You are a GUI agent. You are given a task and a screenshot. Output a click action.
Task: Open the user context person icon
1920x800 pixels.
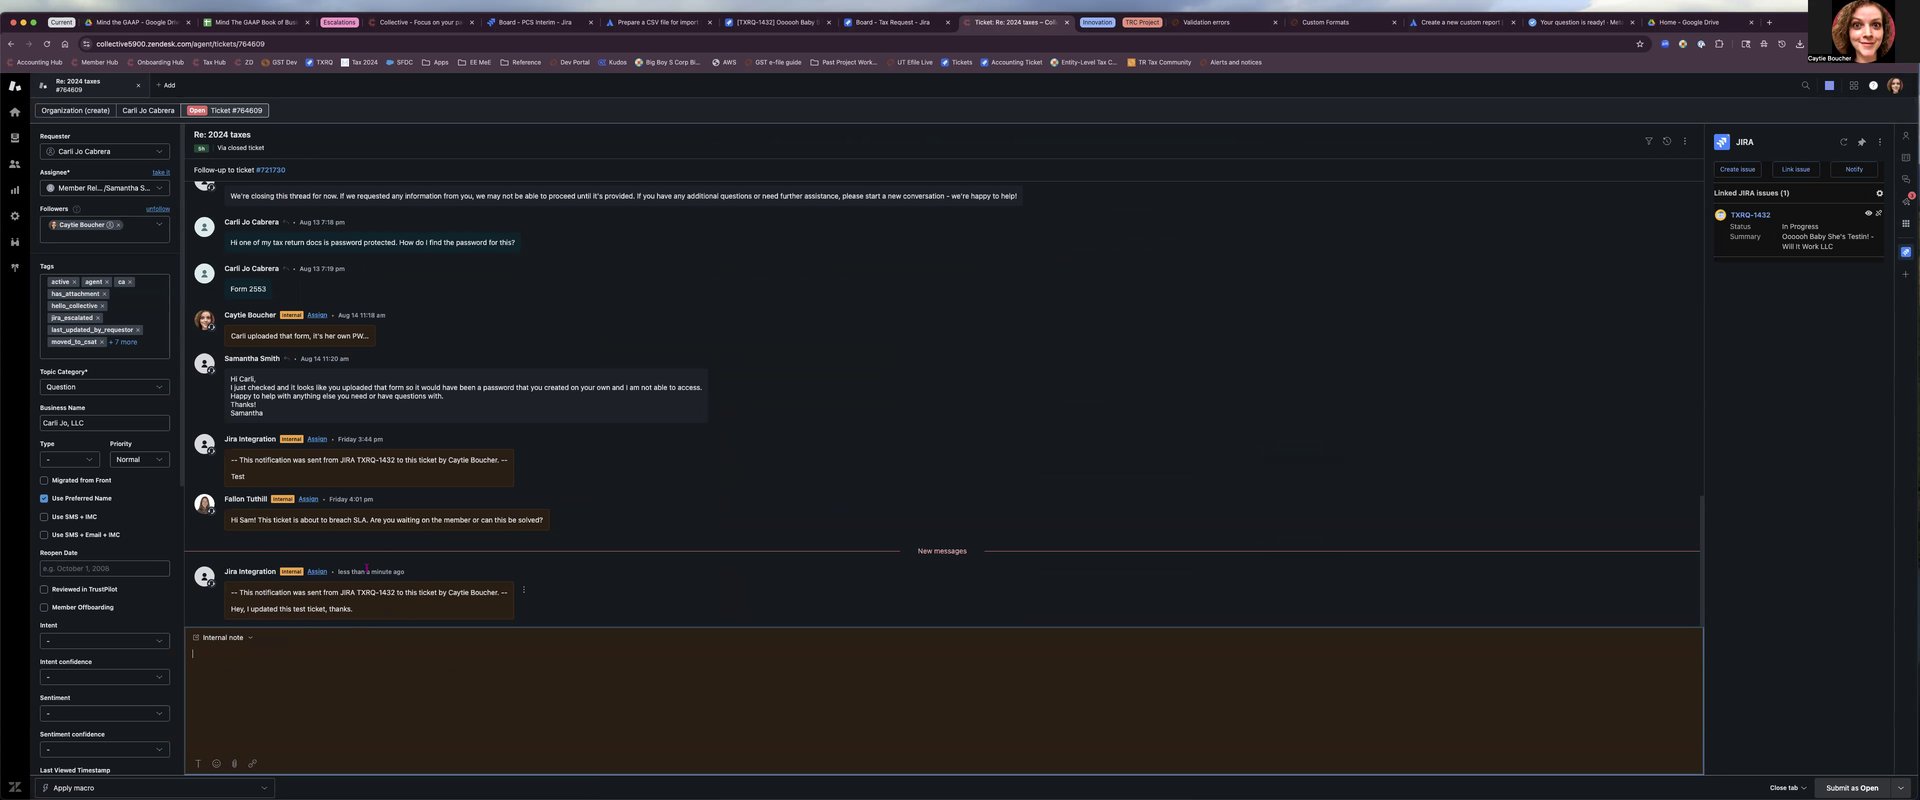click(x=1905, y=136)
